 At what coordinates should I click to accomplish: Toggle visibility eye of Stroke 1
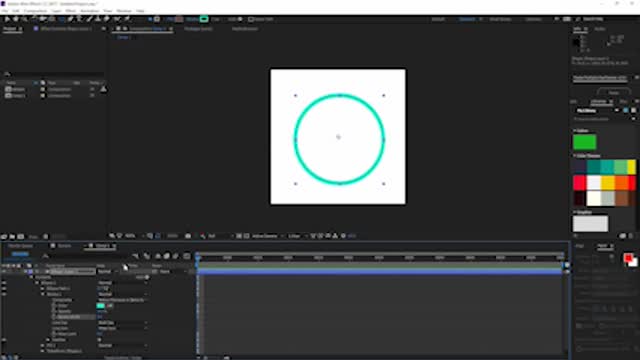pos(4,294)
